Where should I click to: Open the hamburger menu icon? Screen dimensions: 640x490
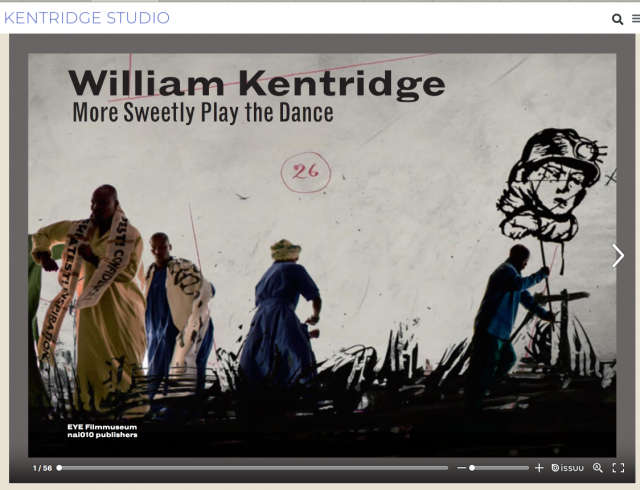coord(636,18)
